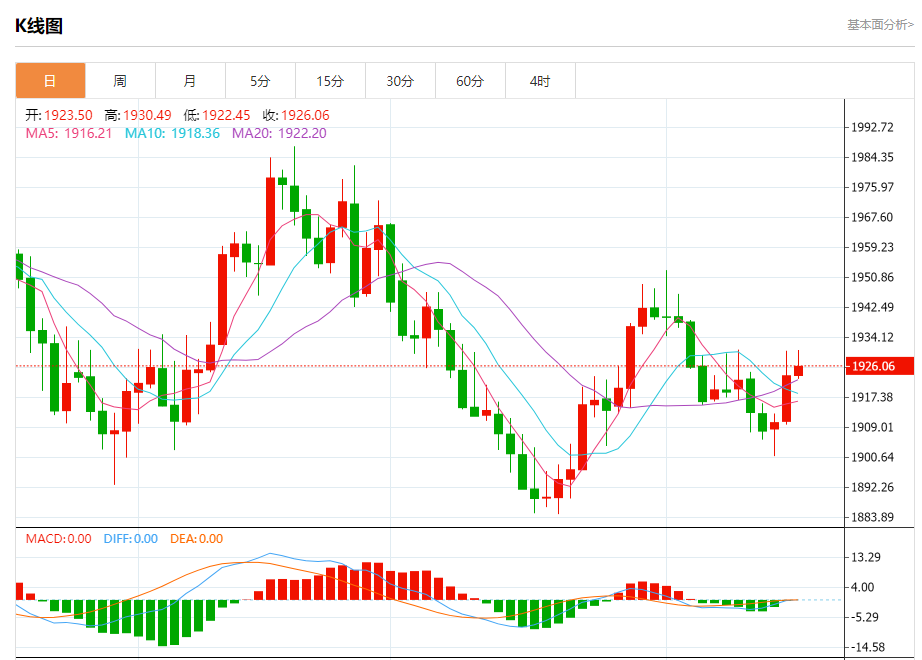Open the 60分 interval tab

point(470,81)
